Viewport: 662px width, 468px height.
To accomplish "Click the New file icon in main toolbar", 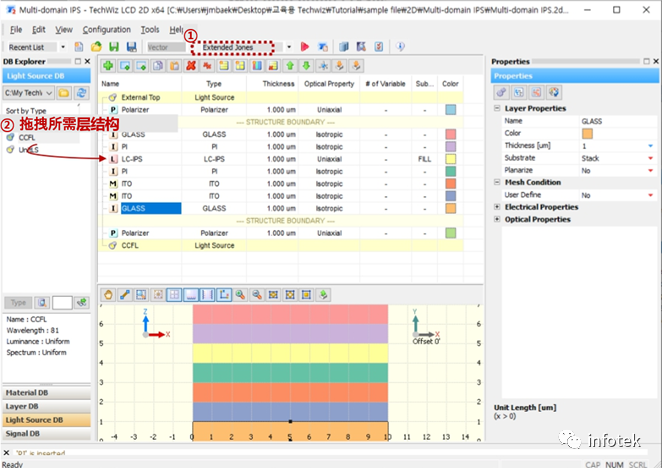I will click(x=79, y=47).
